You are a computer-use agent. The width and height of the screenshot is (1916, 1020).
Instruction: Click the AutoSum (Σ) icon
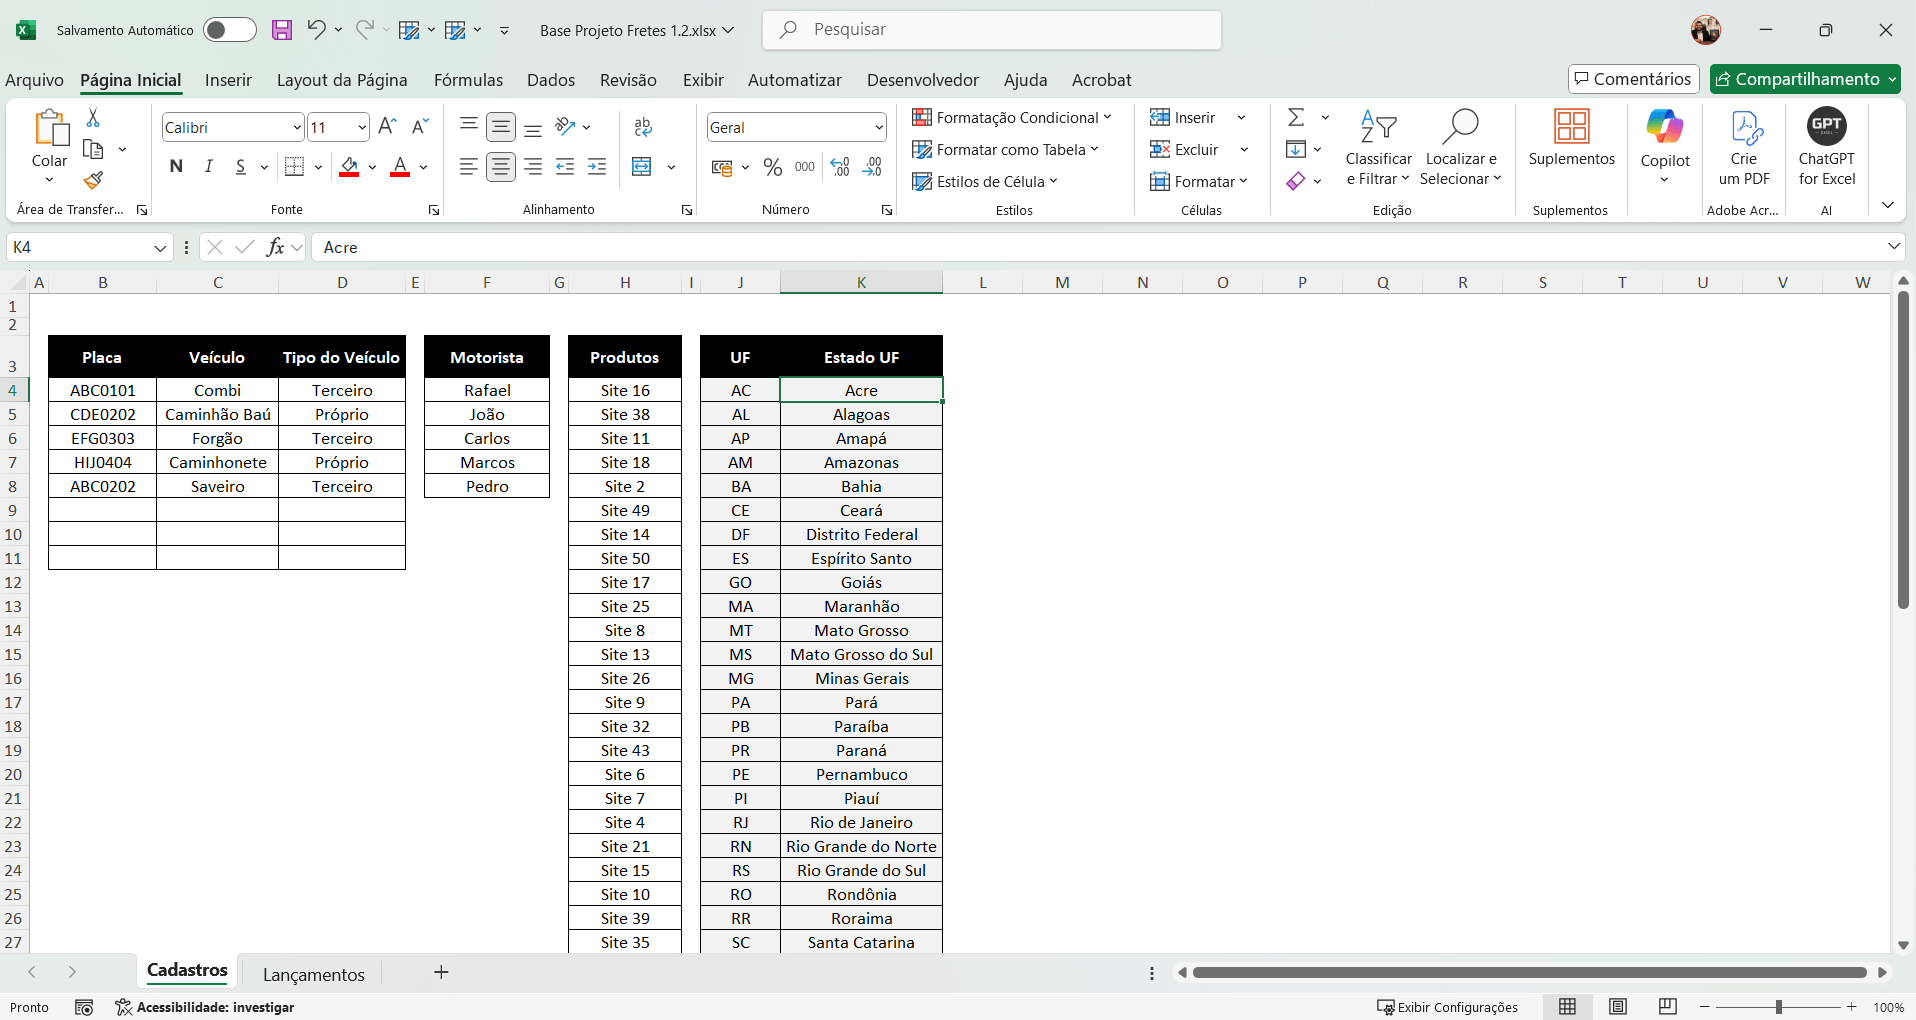pyautogui.click(x=1296, y=116)
